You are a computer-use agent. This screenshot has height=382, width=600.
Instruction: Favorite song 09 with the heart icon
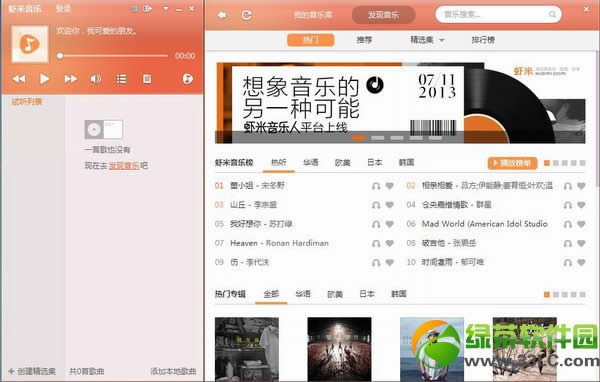[x=390, y=263]
